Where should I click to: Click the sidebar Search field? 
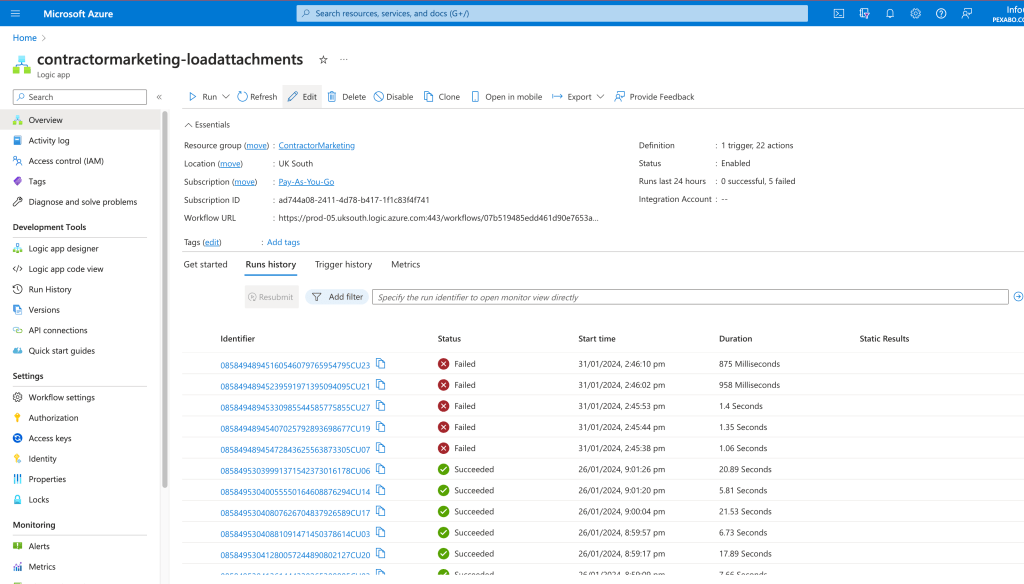point(80,97)
